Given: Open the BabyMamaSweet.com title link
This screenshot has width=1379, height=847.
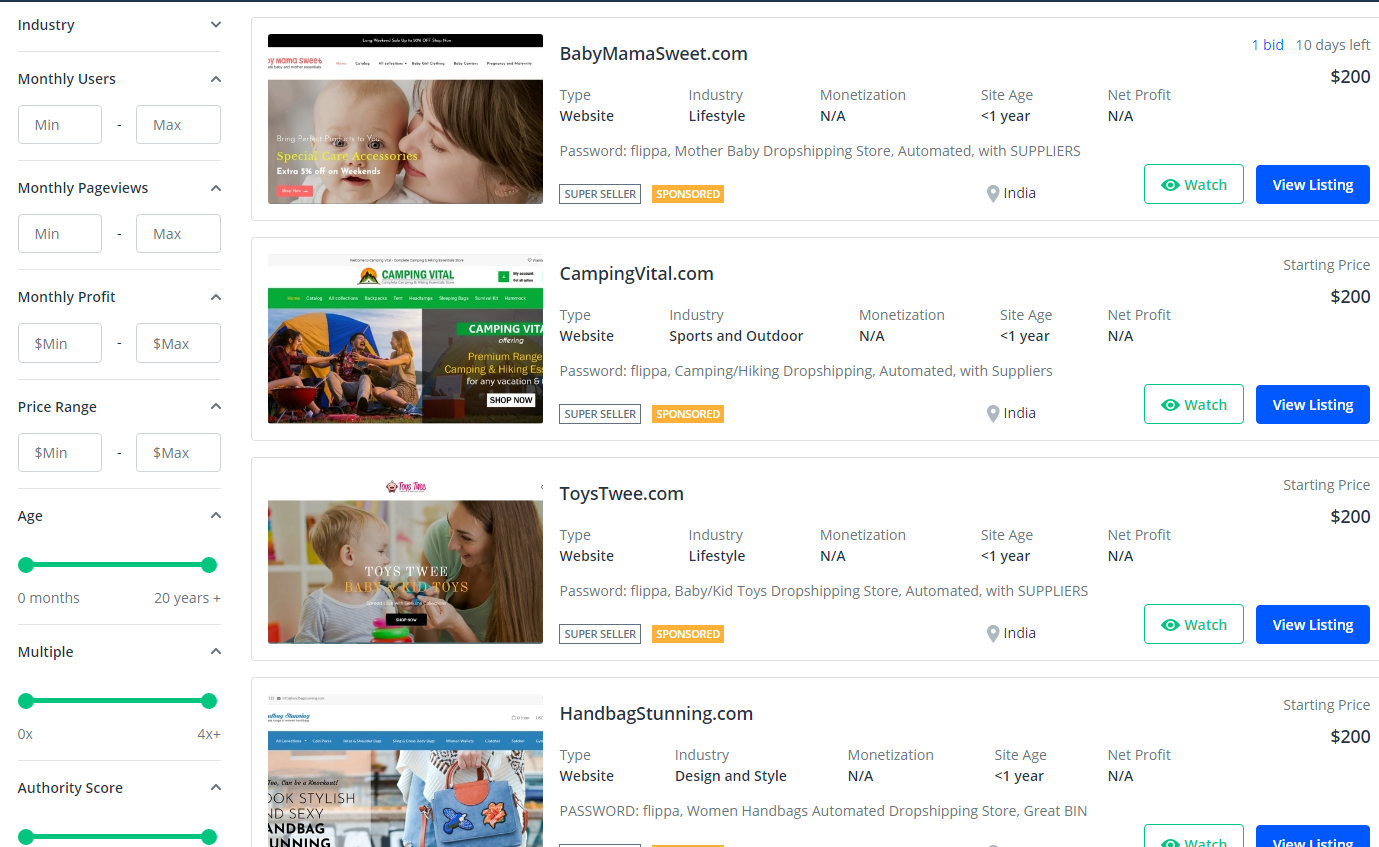Looking at the screenshot, I should coord(653,54).
